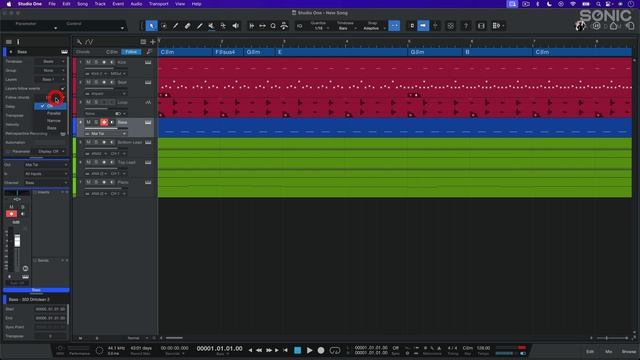Choose Narrow in Follow chords menu
Screen dimensions: 640x360
[53, 120]
